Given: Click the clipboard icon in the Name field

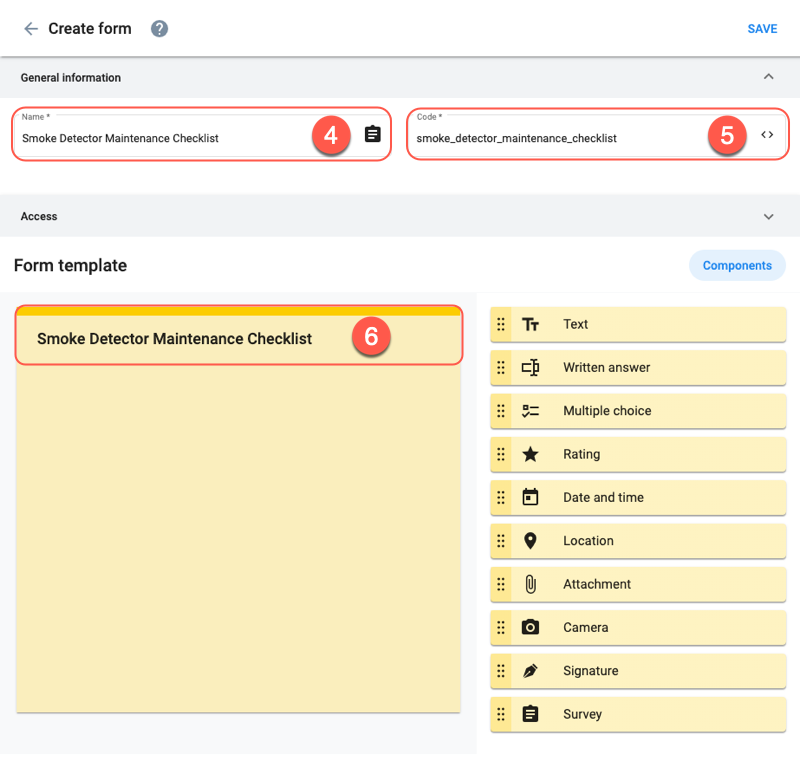Looking at the screenshot, I should 372,134.
